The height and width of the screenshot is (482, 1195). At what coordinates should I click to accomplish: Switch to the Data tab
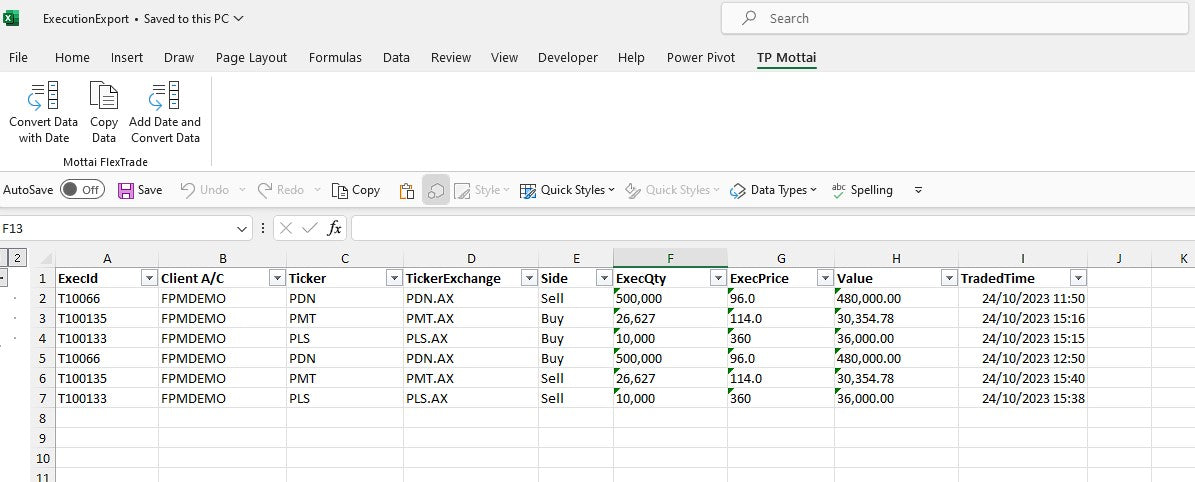point(396,57)
